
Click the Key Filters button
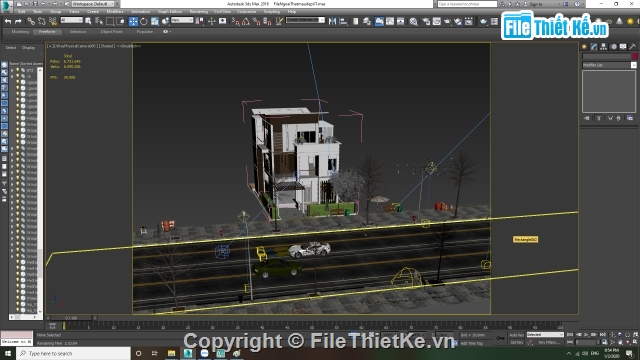tap(549, 342)
